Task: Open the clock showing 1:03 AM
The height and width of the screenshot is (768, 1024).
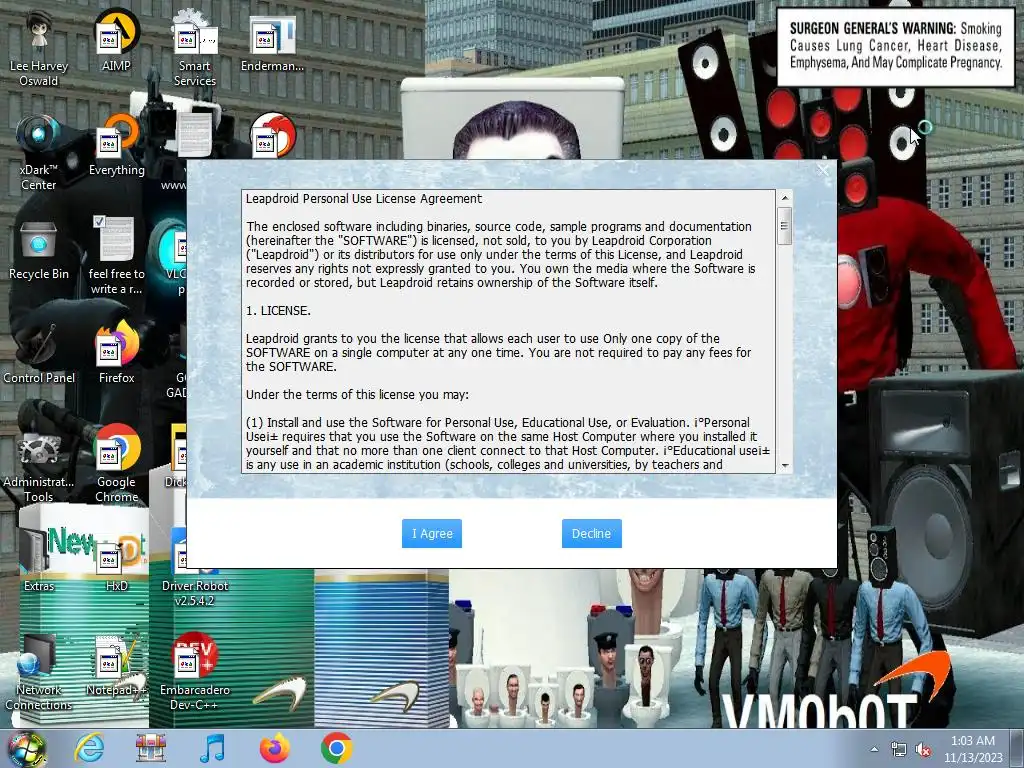Action: click(x=972, y=749)
